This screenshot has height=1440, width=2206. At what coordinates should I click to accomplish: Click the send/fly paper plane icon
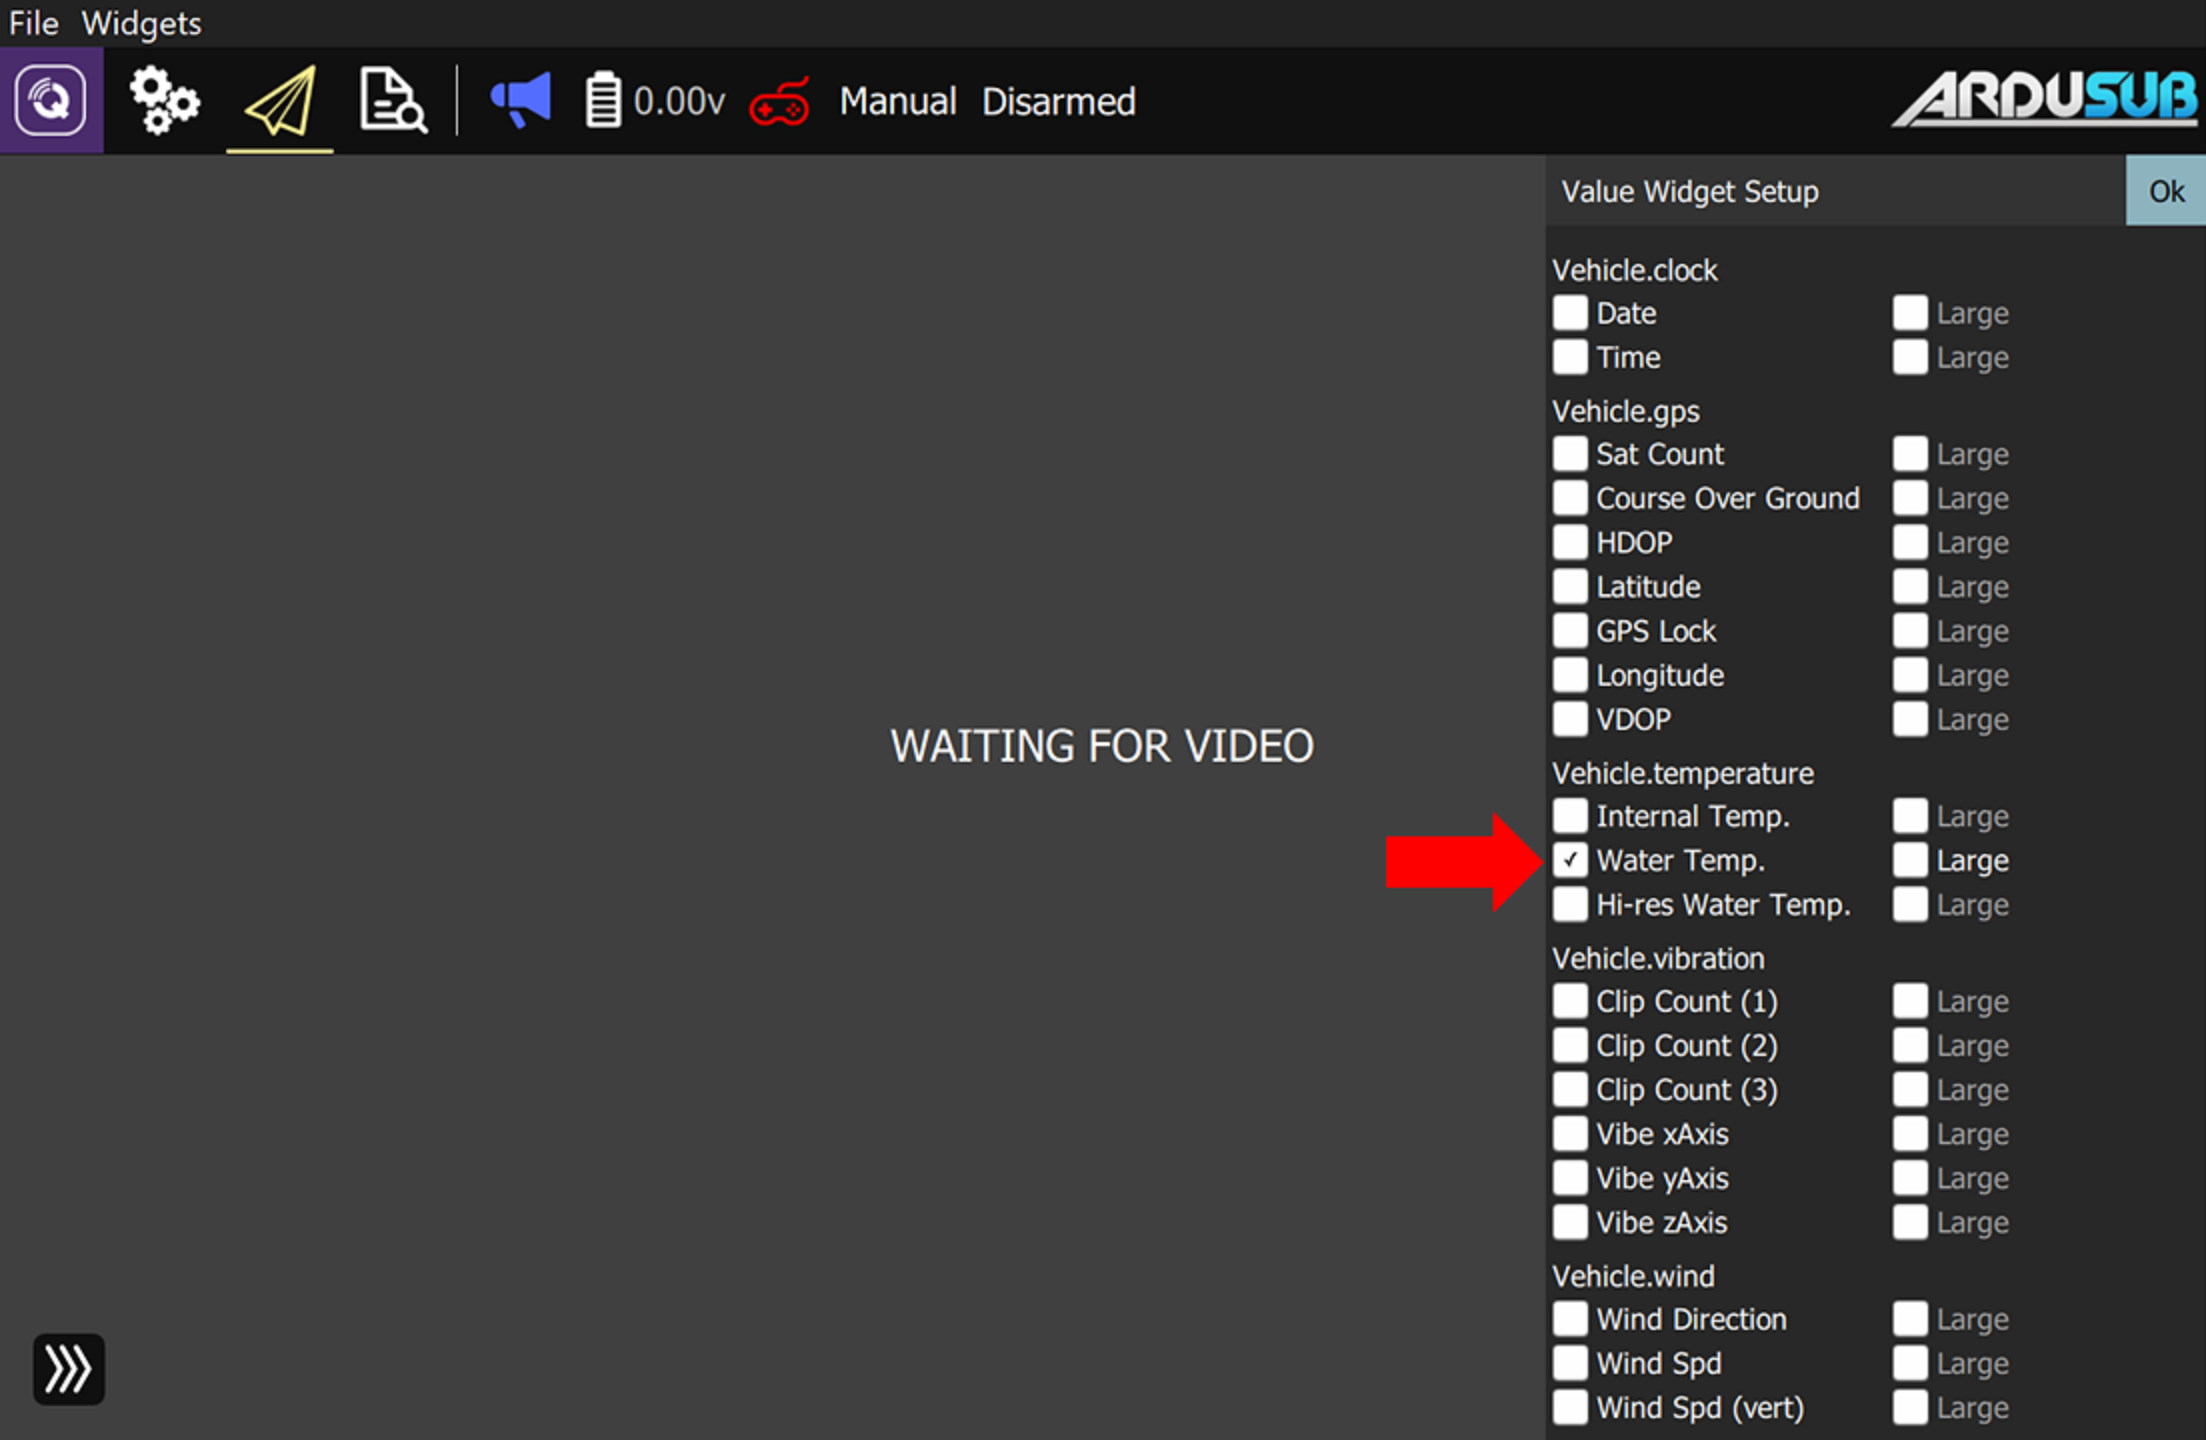click(x=283, y=100)
